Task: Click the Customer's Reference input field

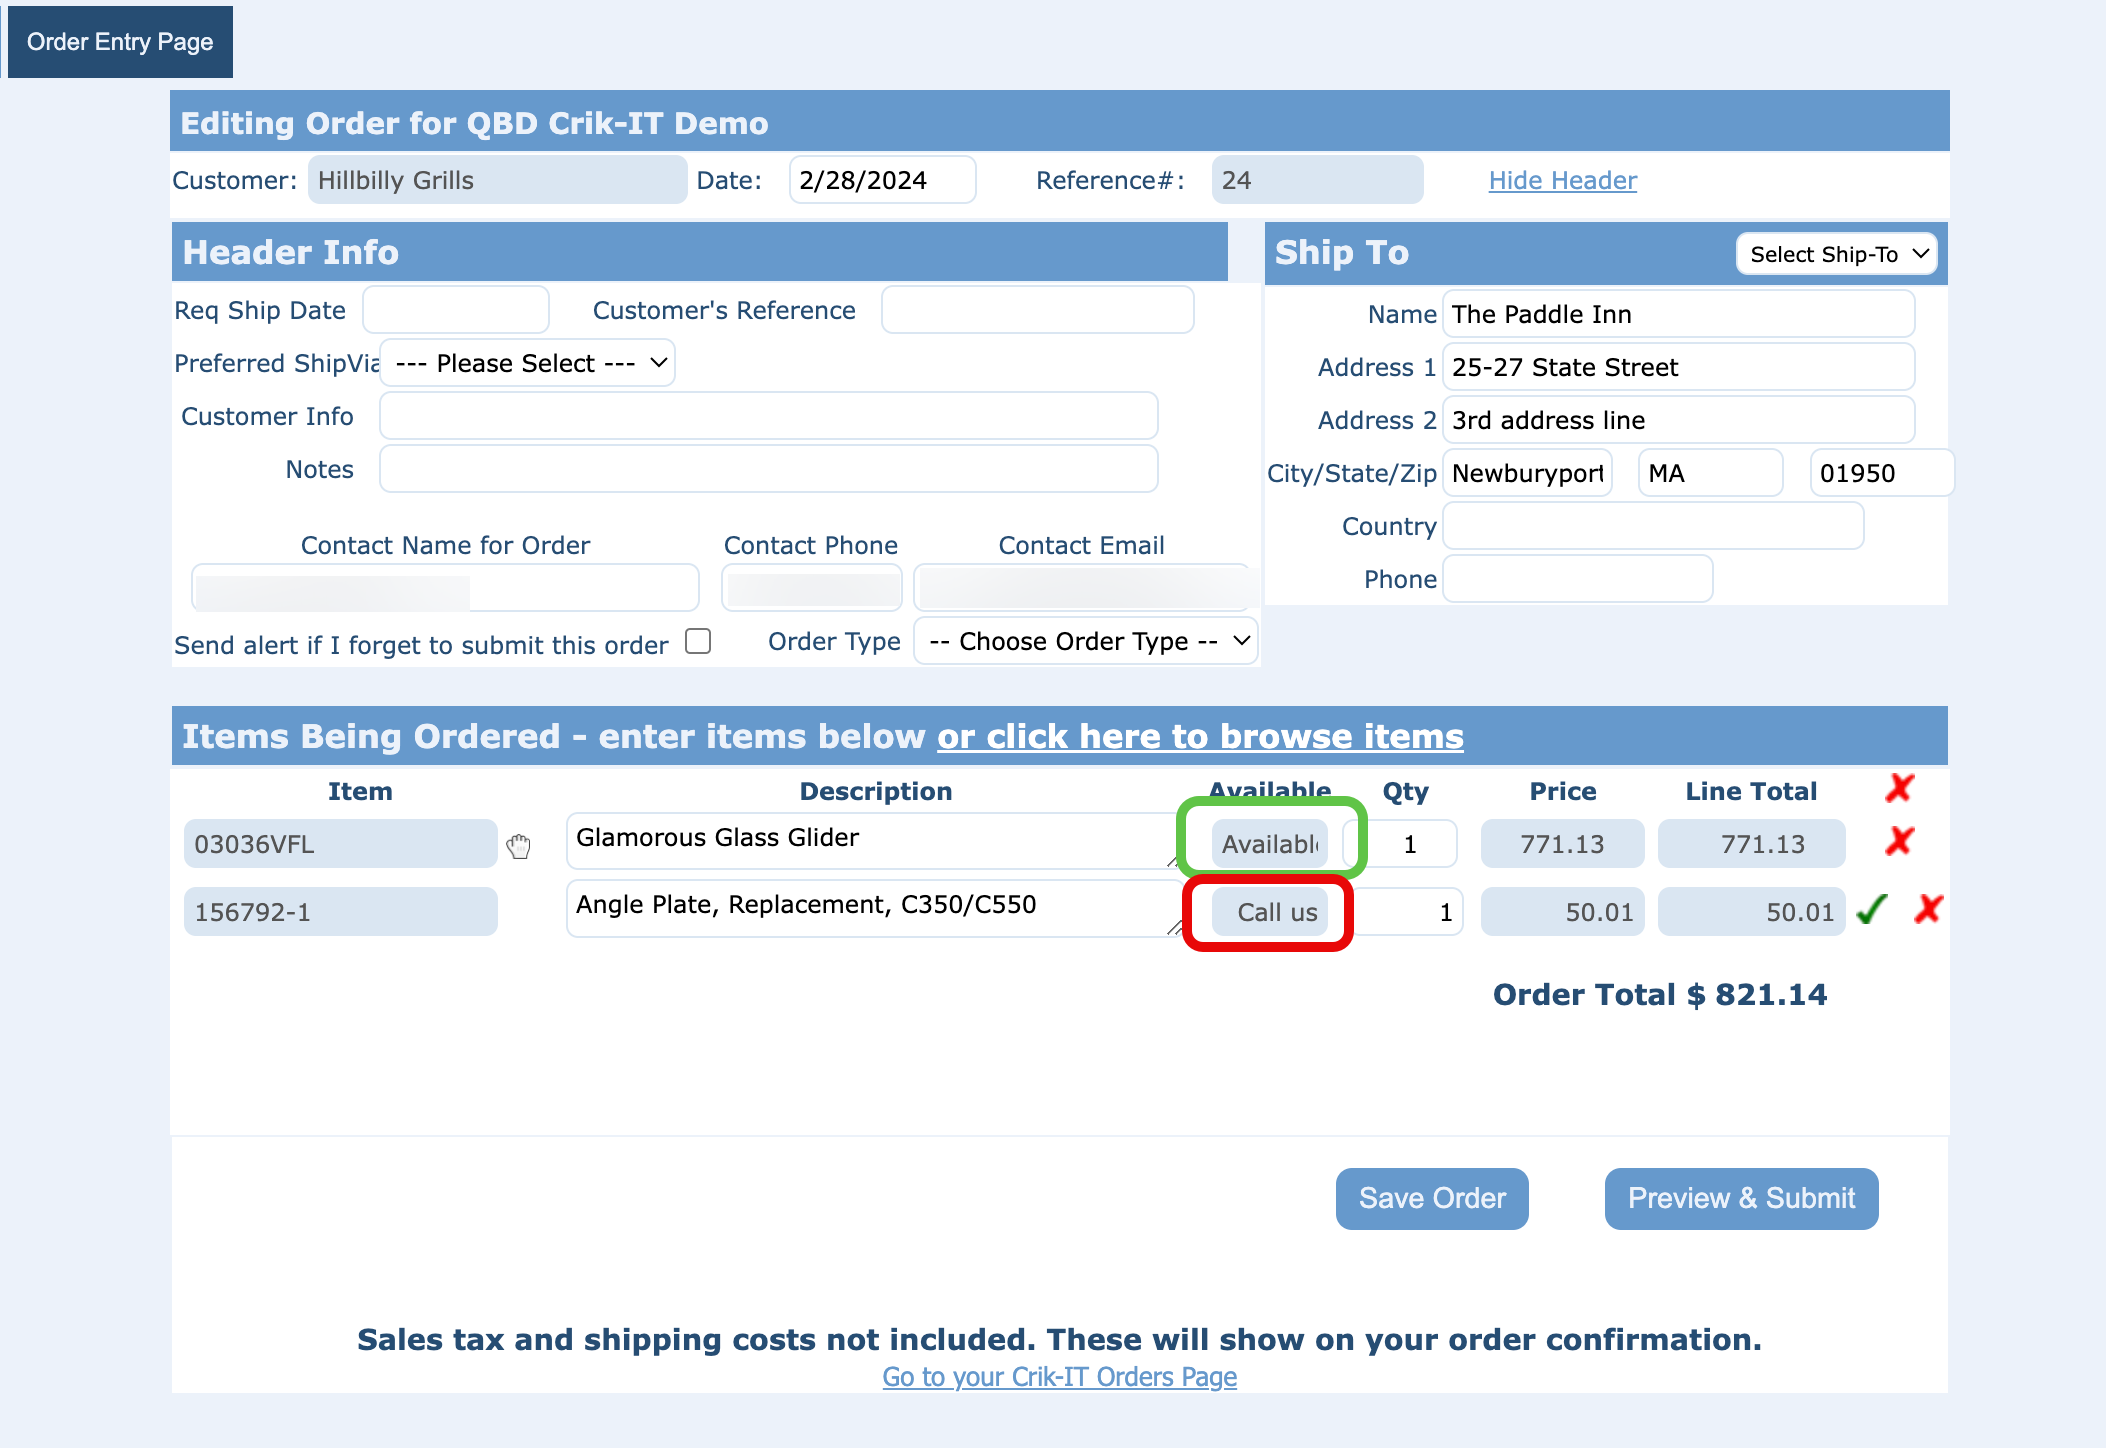Action: pos(1037,310)
